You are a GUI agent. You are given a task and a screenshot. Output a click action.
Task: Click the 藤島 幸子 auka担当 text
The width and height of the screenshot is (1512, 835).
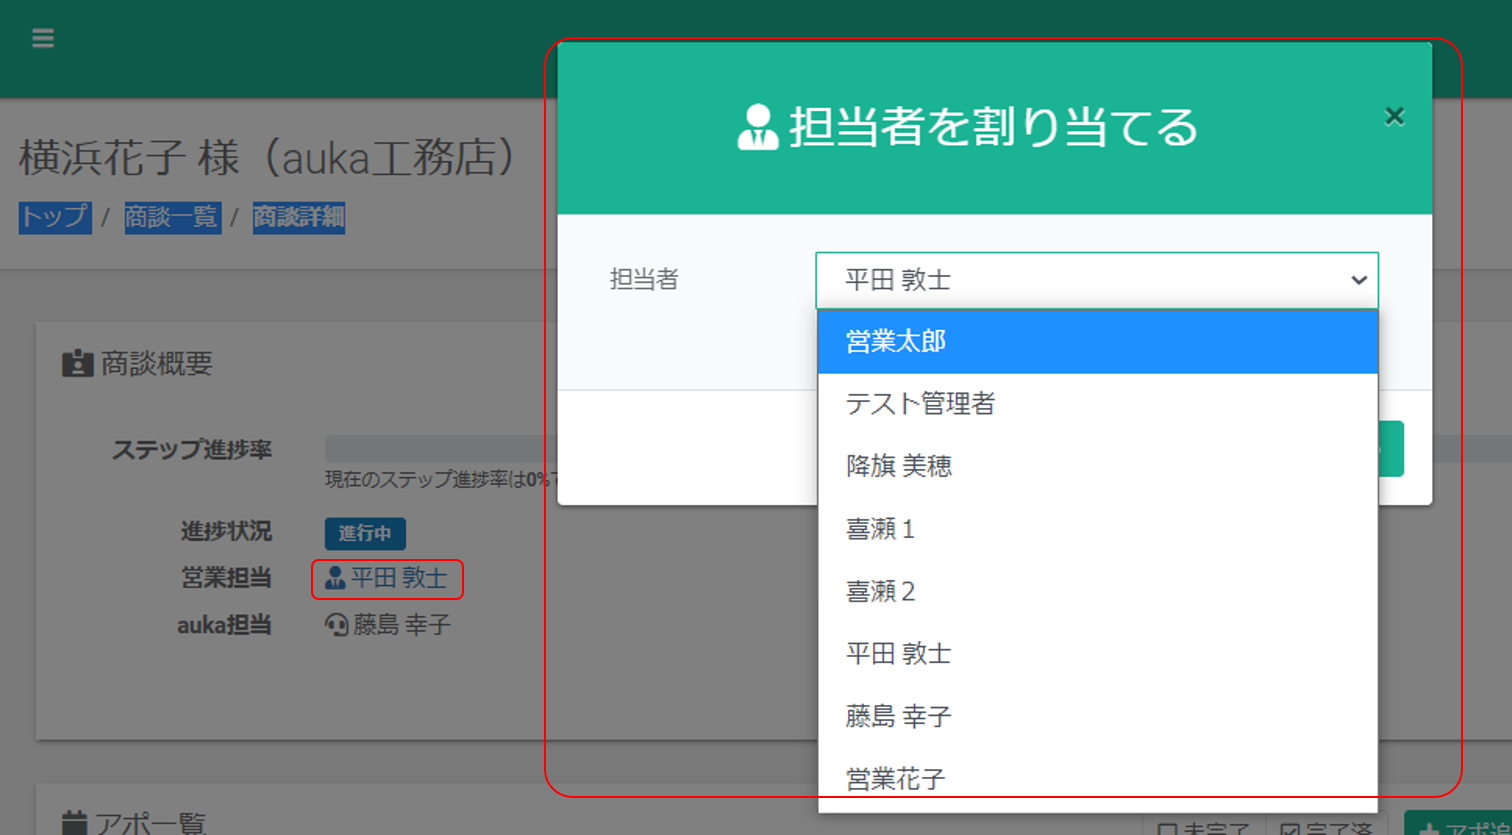402,625
